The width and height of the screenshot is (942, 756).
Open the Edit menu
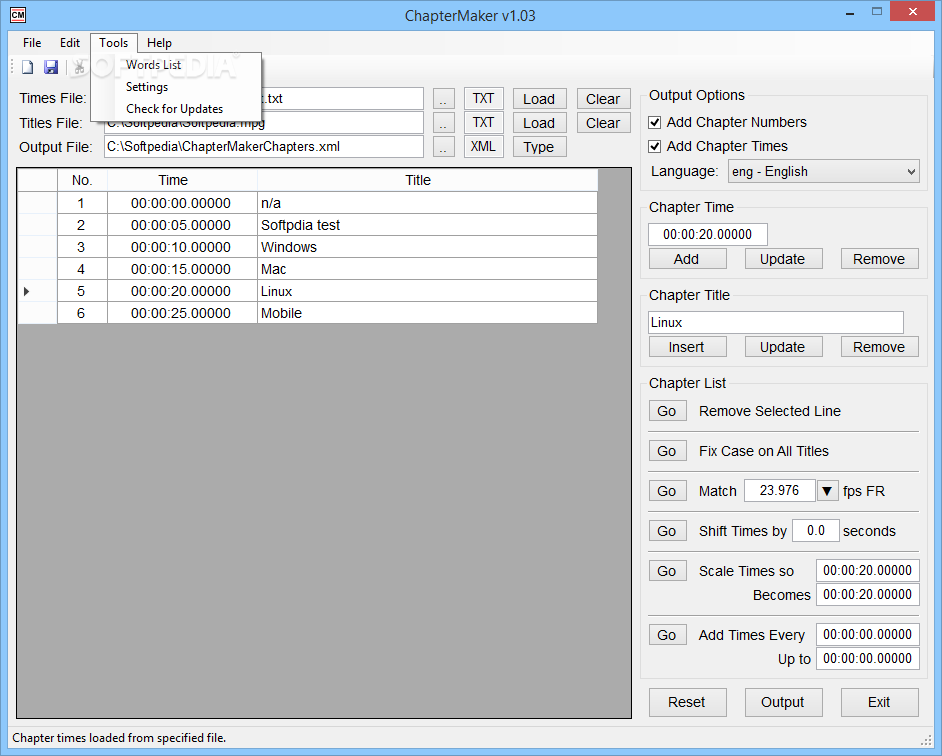[70, 43]
